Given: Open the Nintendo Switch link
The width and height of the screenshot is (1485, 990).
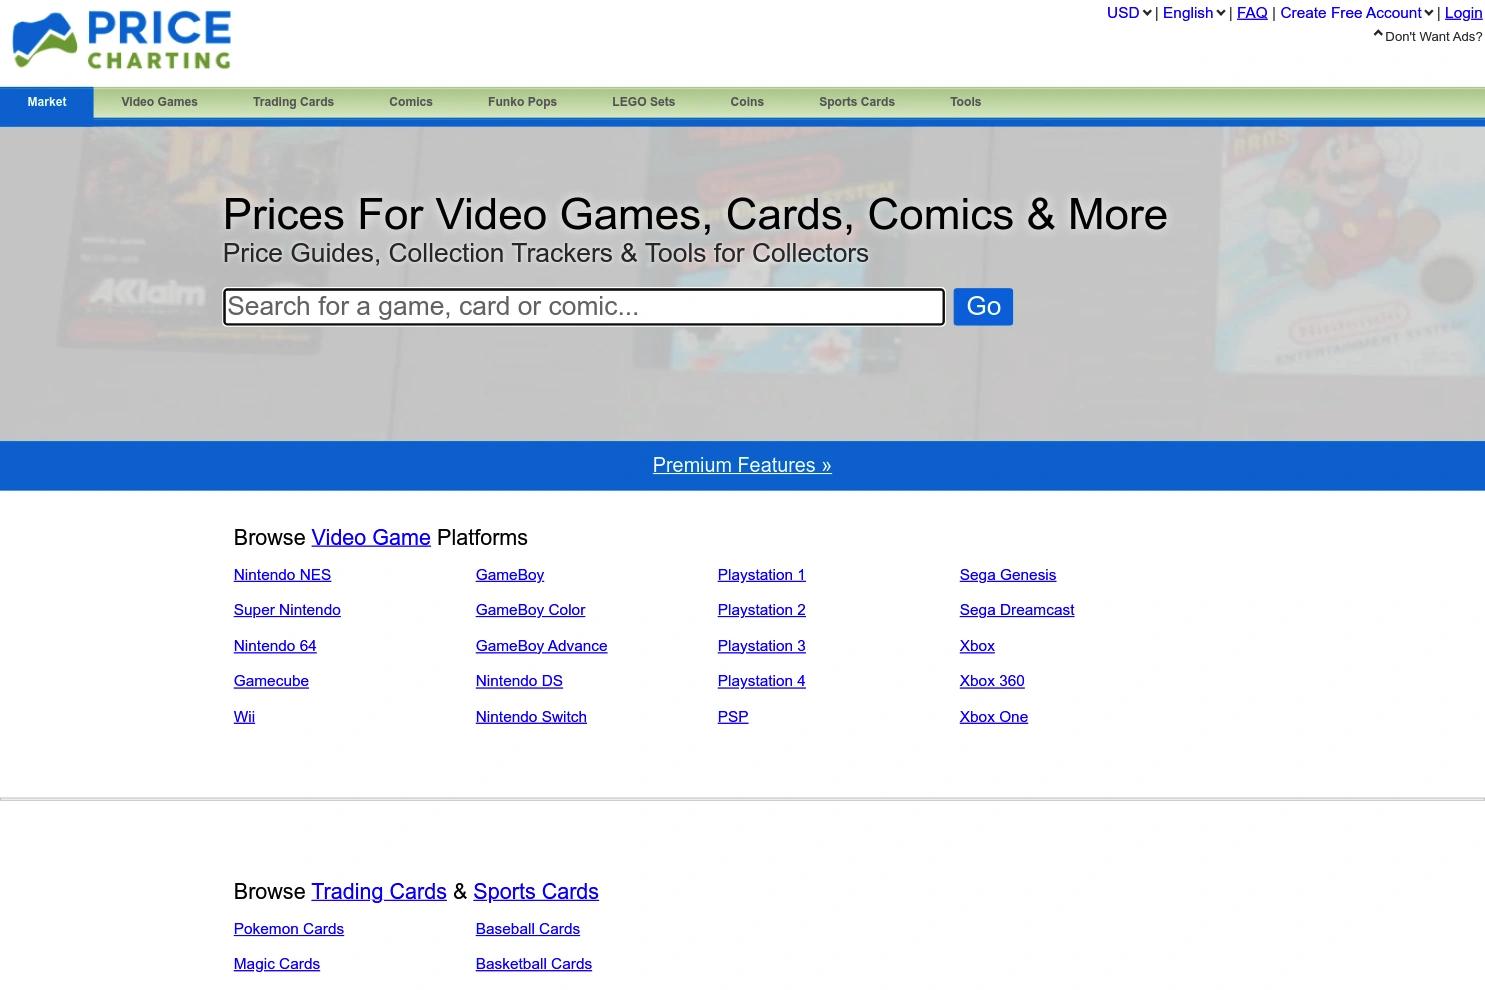Looking at the screenshot, I should point(531,717).
